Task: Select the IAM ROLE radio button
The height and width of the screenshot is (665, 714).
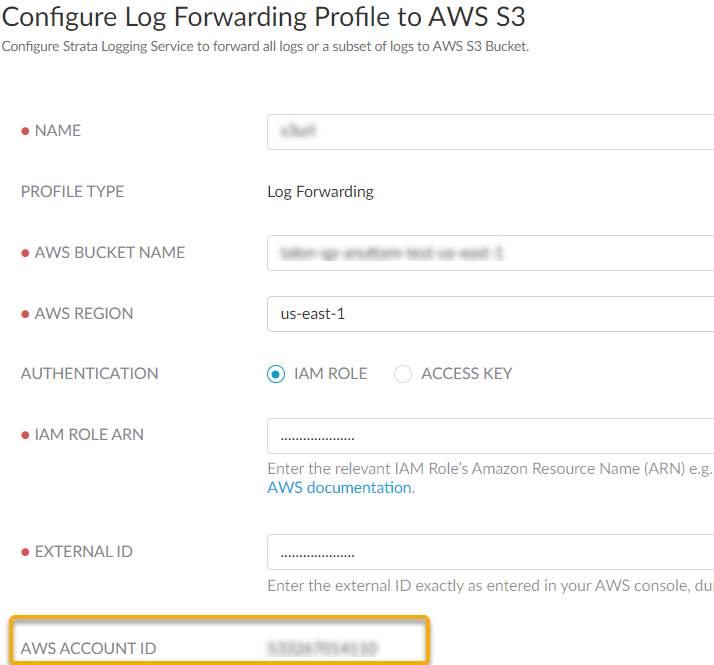Action: tap(277, 374)
